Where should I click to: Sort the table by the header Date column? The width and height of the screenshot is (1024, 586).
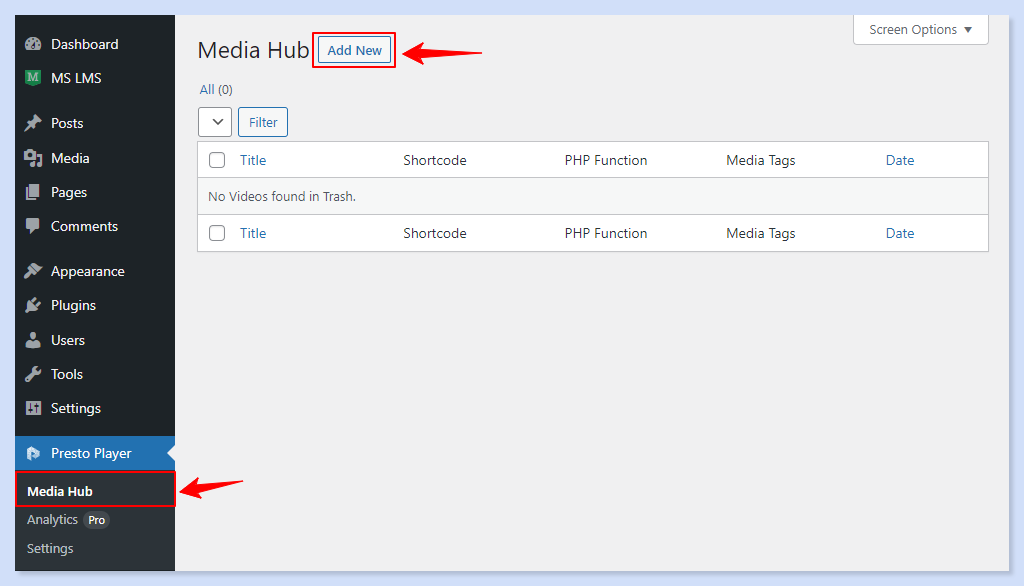[x=900, y=160]
